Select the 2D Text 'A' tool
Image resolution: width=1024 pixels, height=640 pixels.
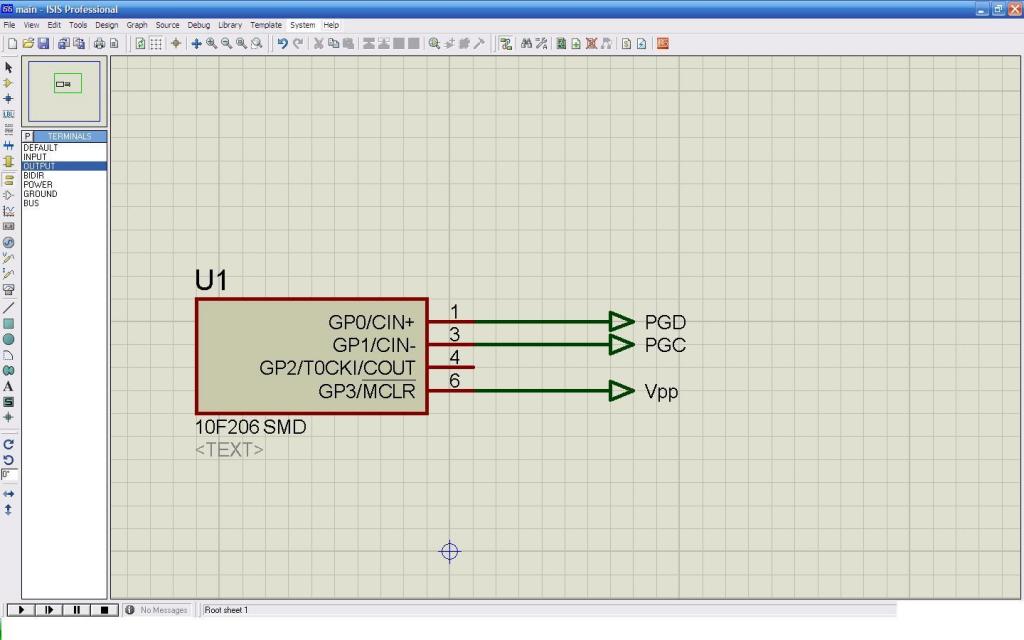(8, 386)
